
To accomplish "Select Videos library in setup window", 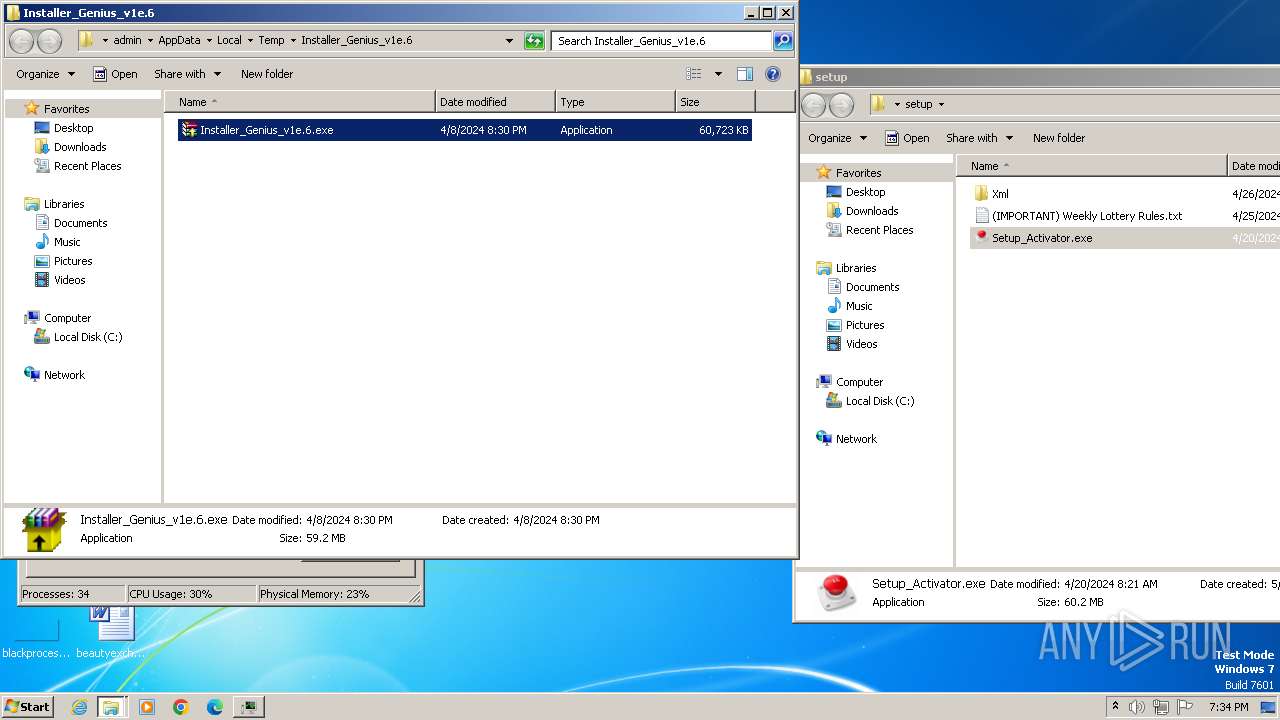I will [851, 344].
